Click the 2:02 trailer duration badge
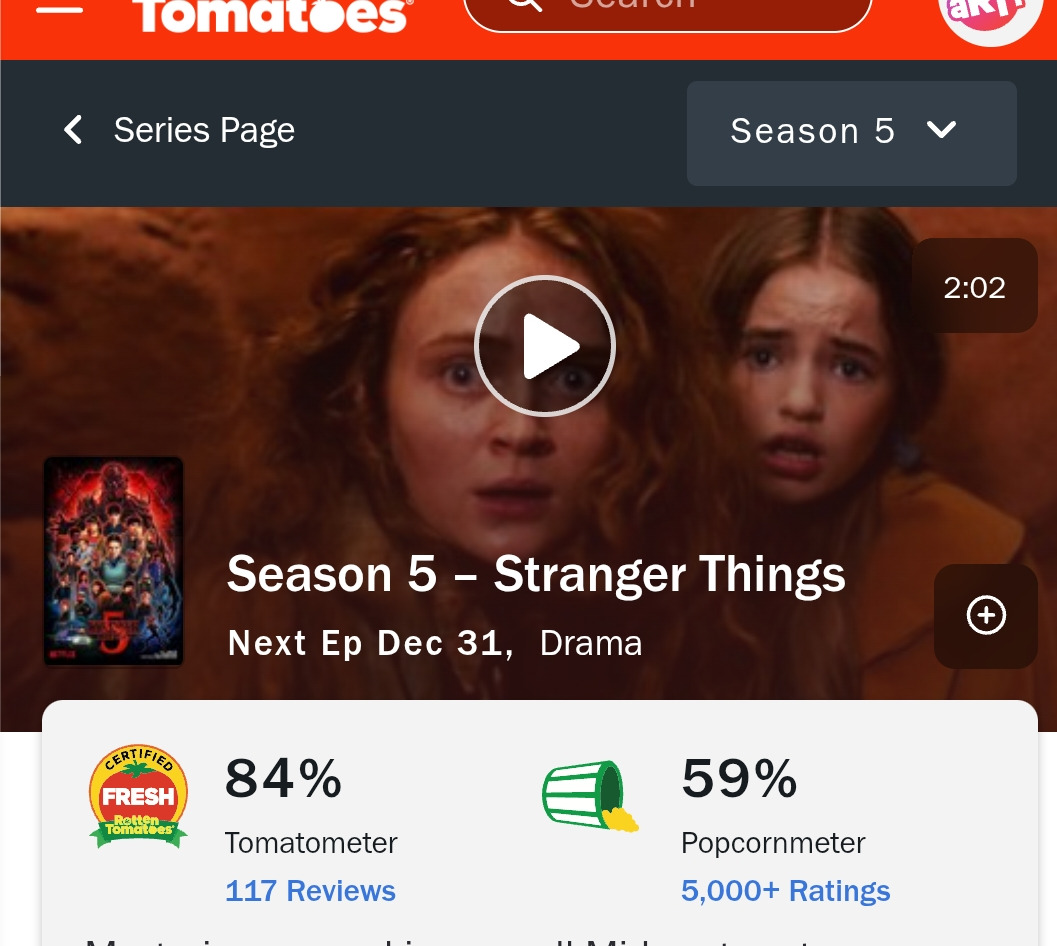 (x=974, y=286)
